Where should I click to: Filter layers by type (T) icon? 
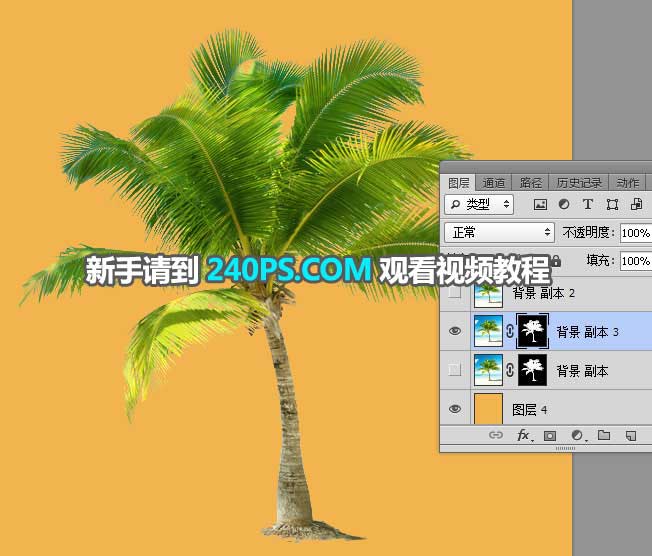pyautogui.click(x=588, y=204)
